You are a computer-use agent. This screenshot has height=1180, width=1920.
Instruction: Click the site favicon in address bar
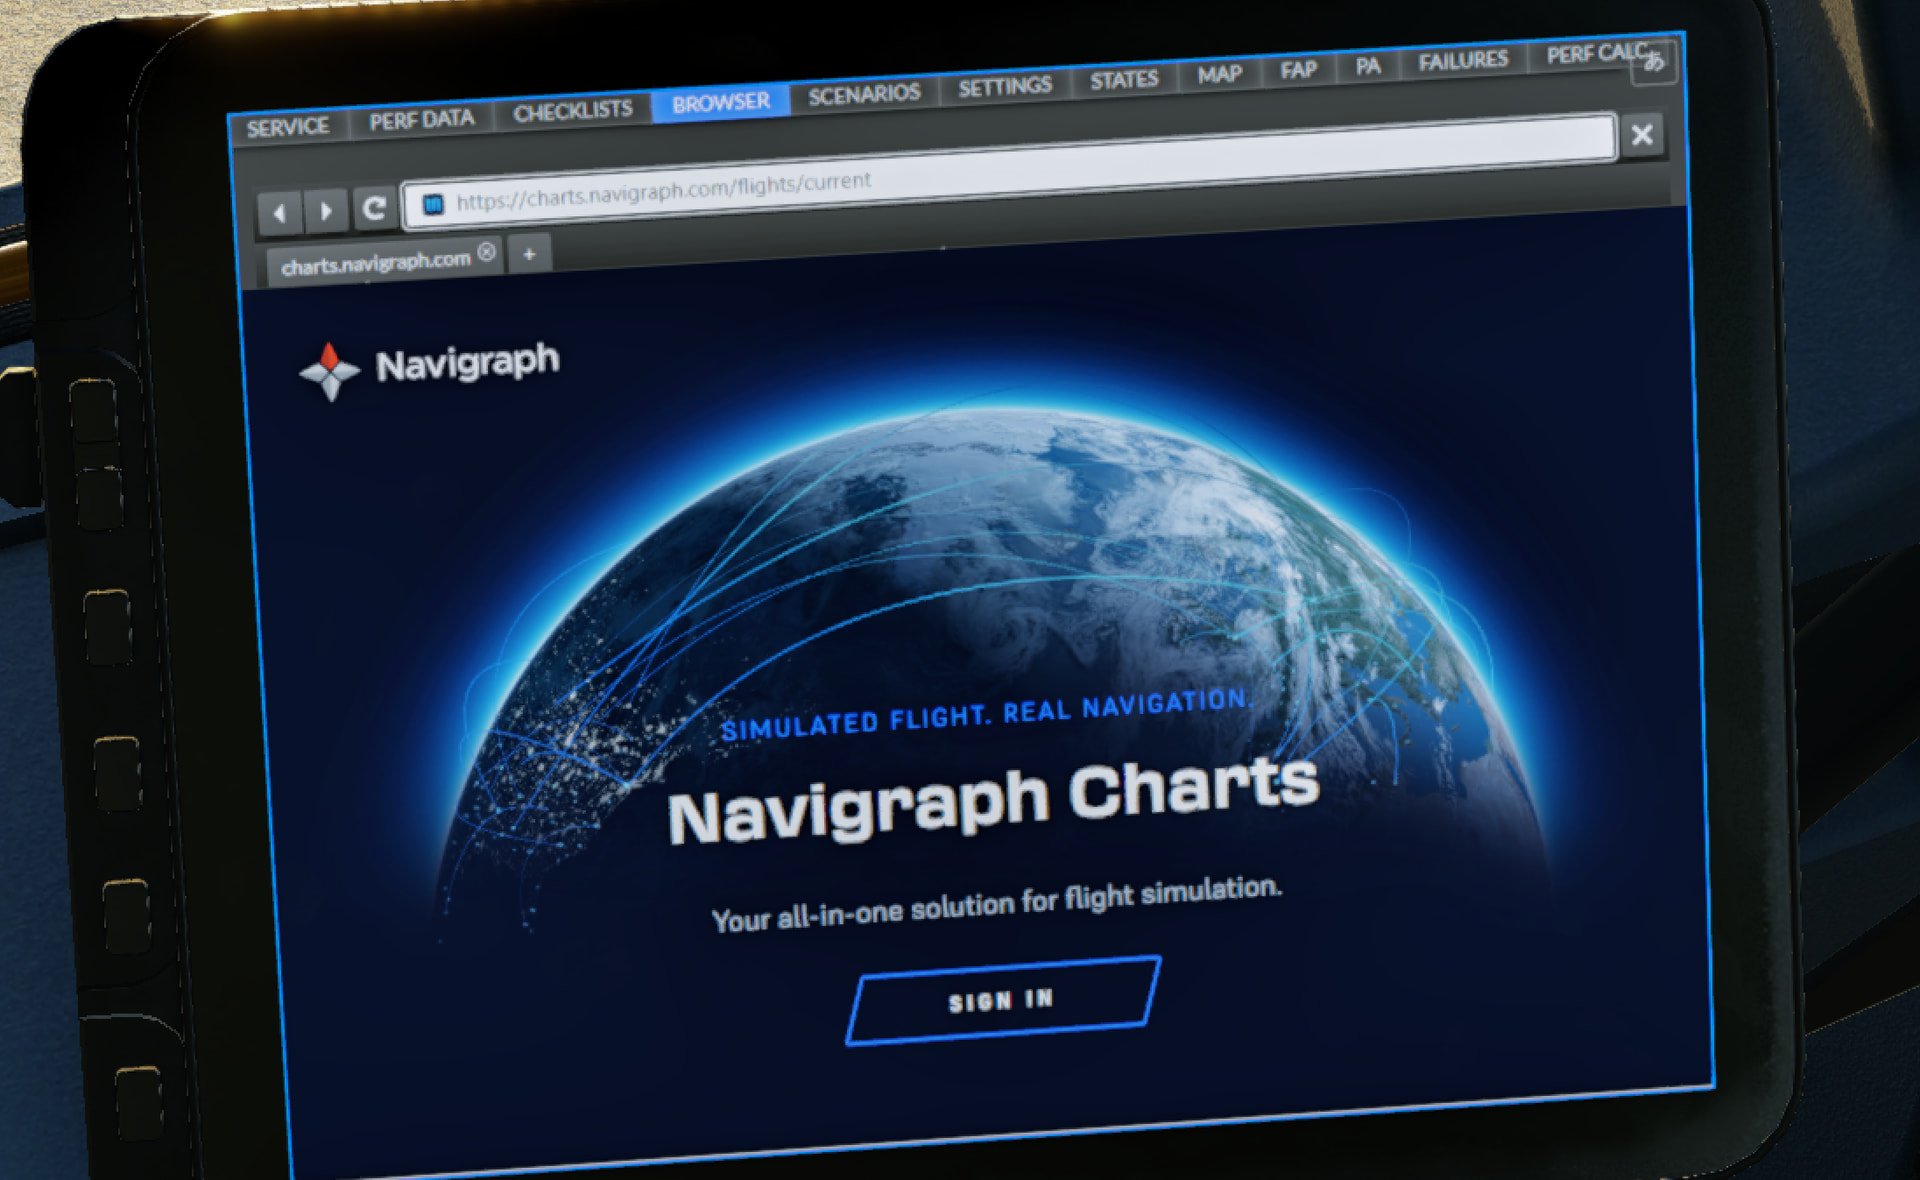coord(433,204)
